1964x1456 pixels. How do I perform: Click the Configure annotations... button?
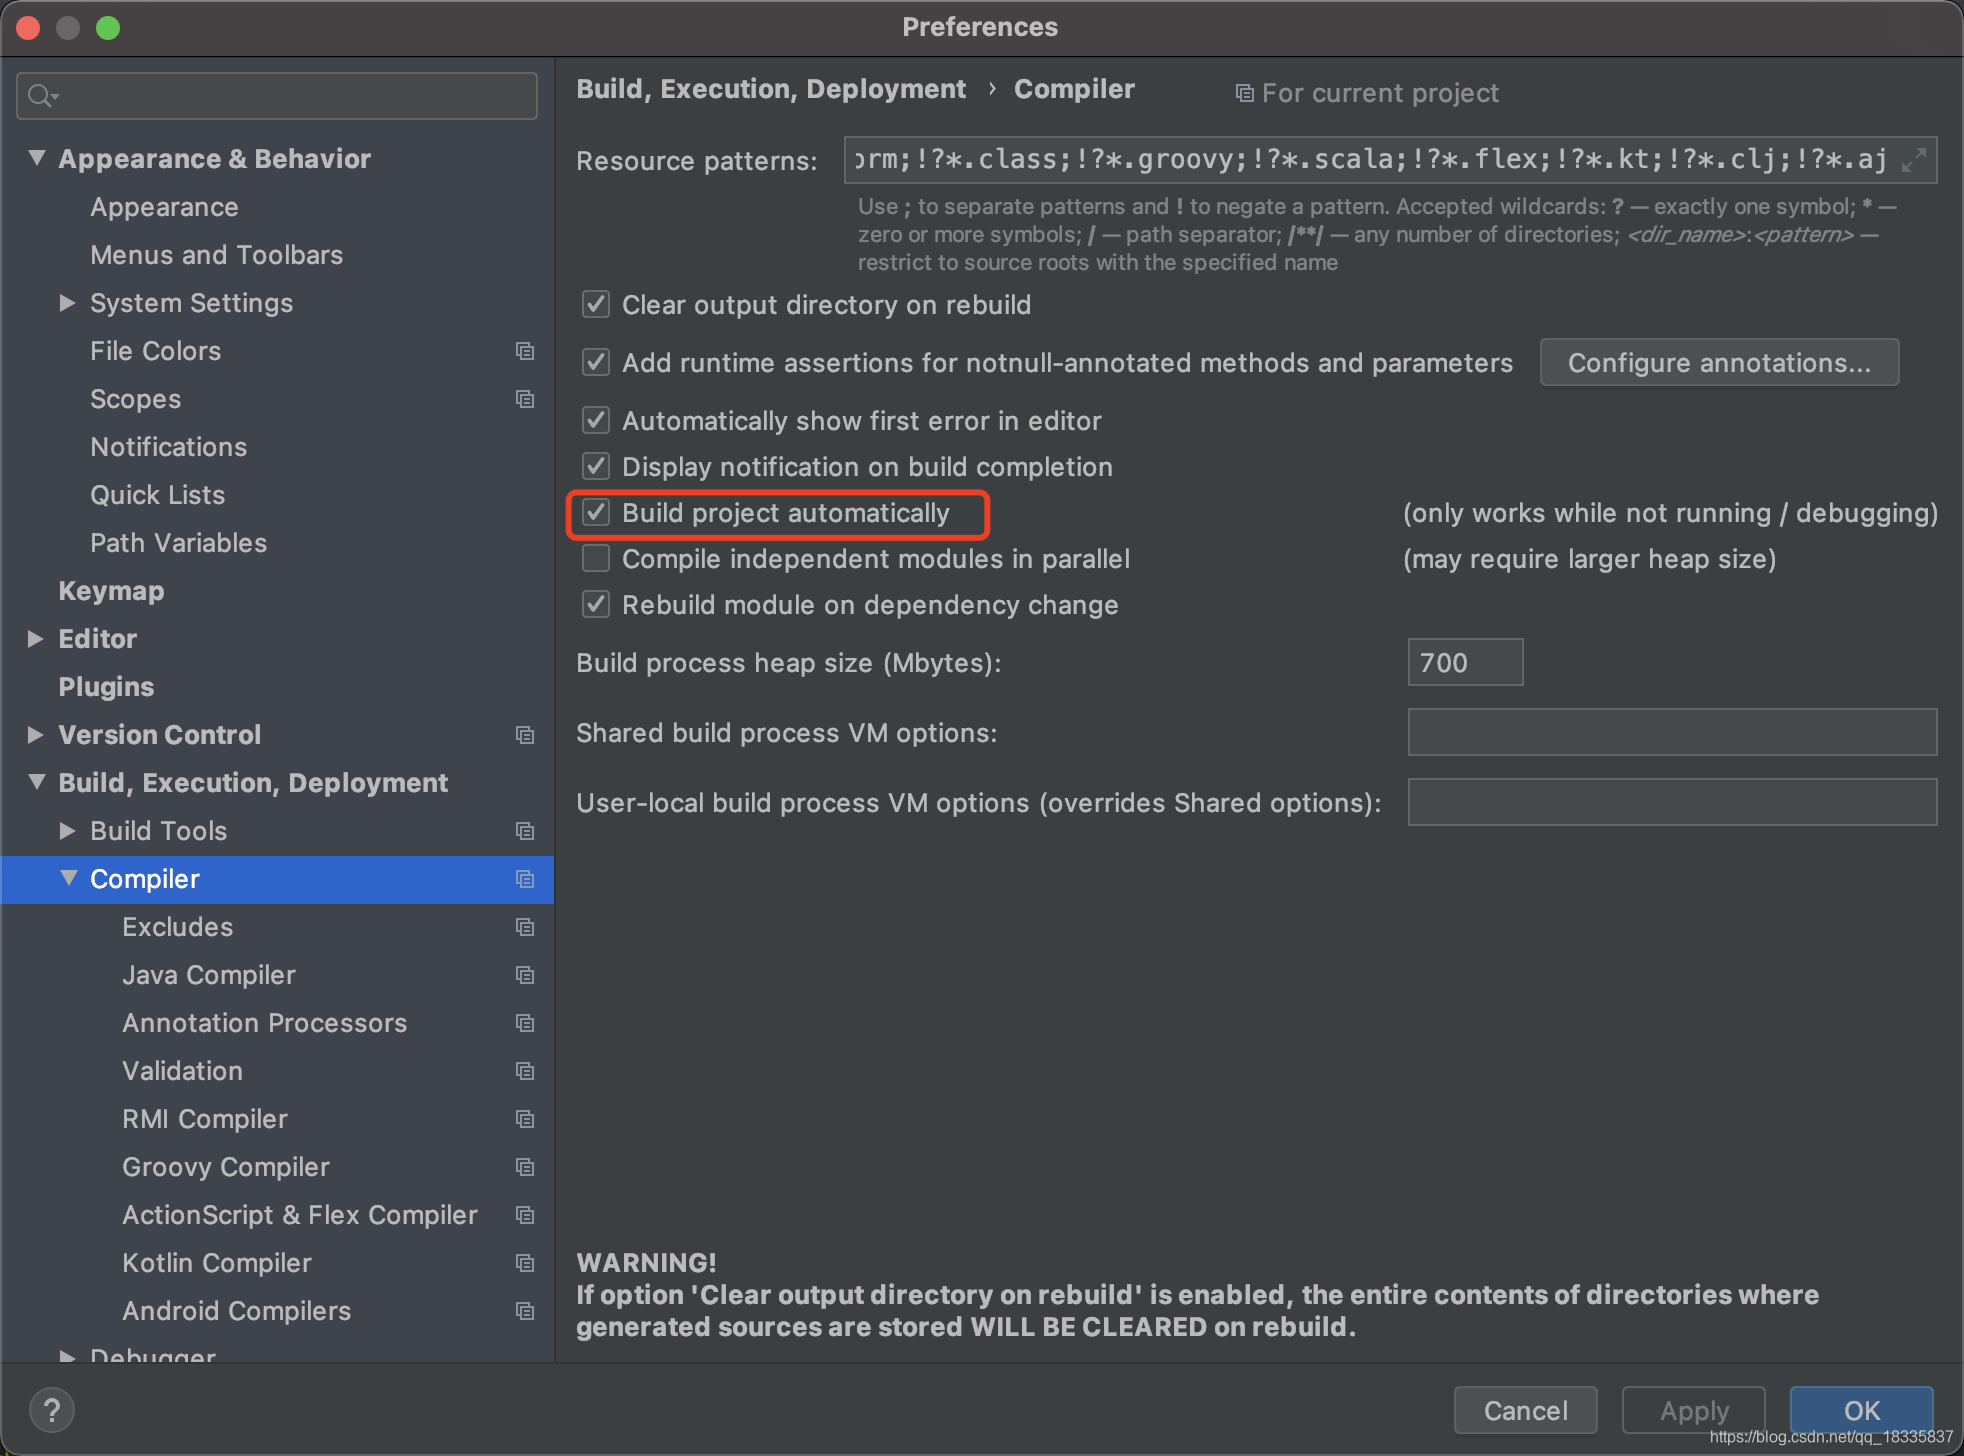tap(1718, 363)
